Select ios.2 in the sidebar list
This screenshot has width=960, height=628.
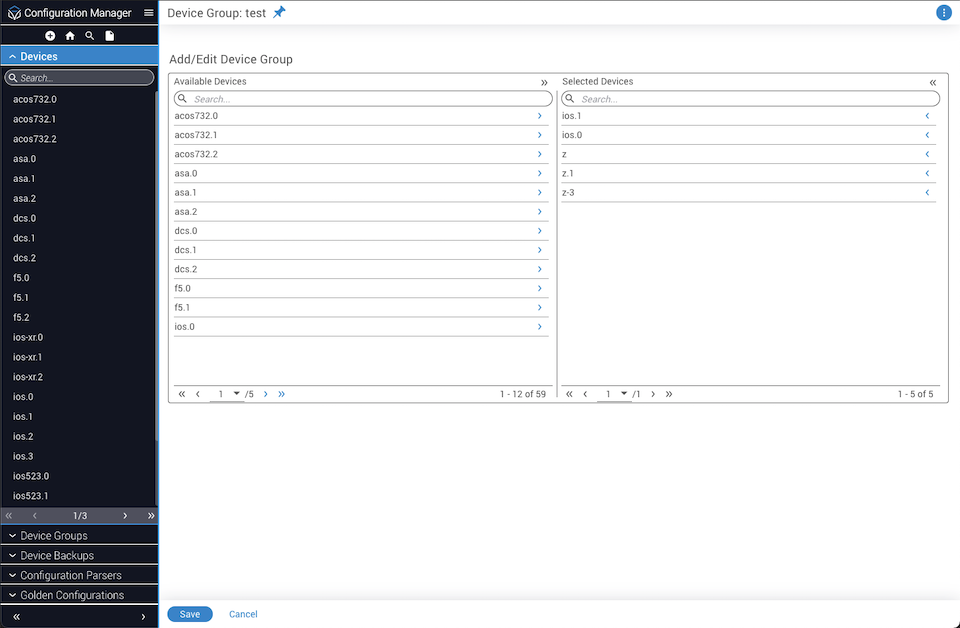point(23,436)
